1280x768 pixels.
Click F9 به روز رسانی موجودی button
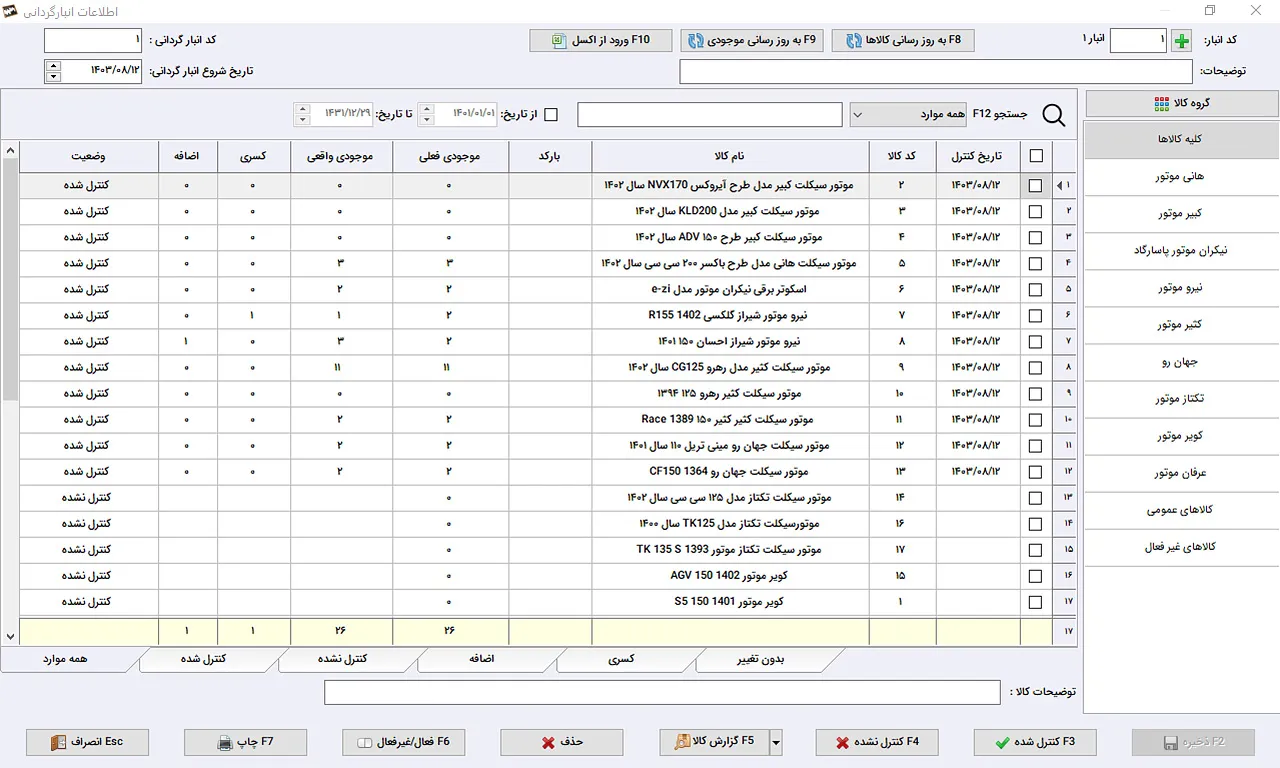(x=752, y=40)
